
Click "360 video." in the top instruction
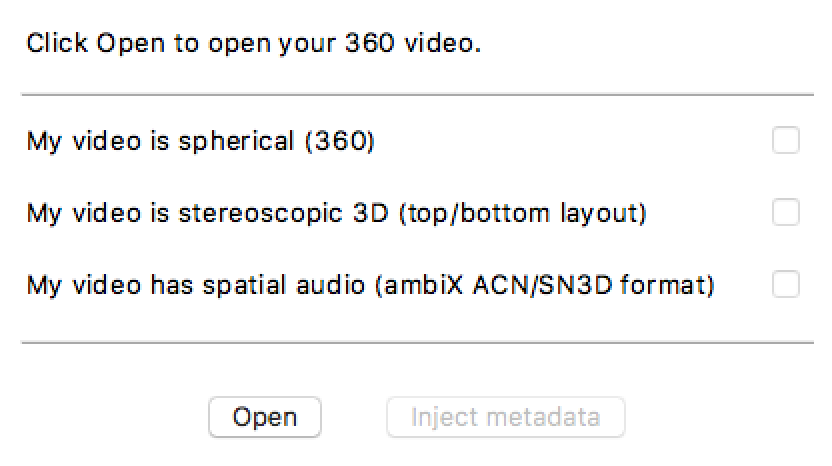click(413, 43)
